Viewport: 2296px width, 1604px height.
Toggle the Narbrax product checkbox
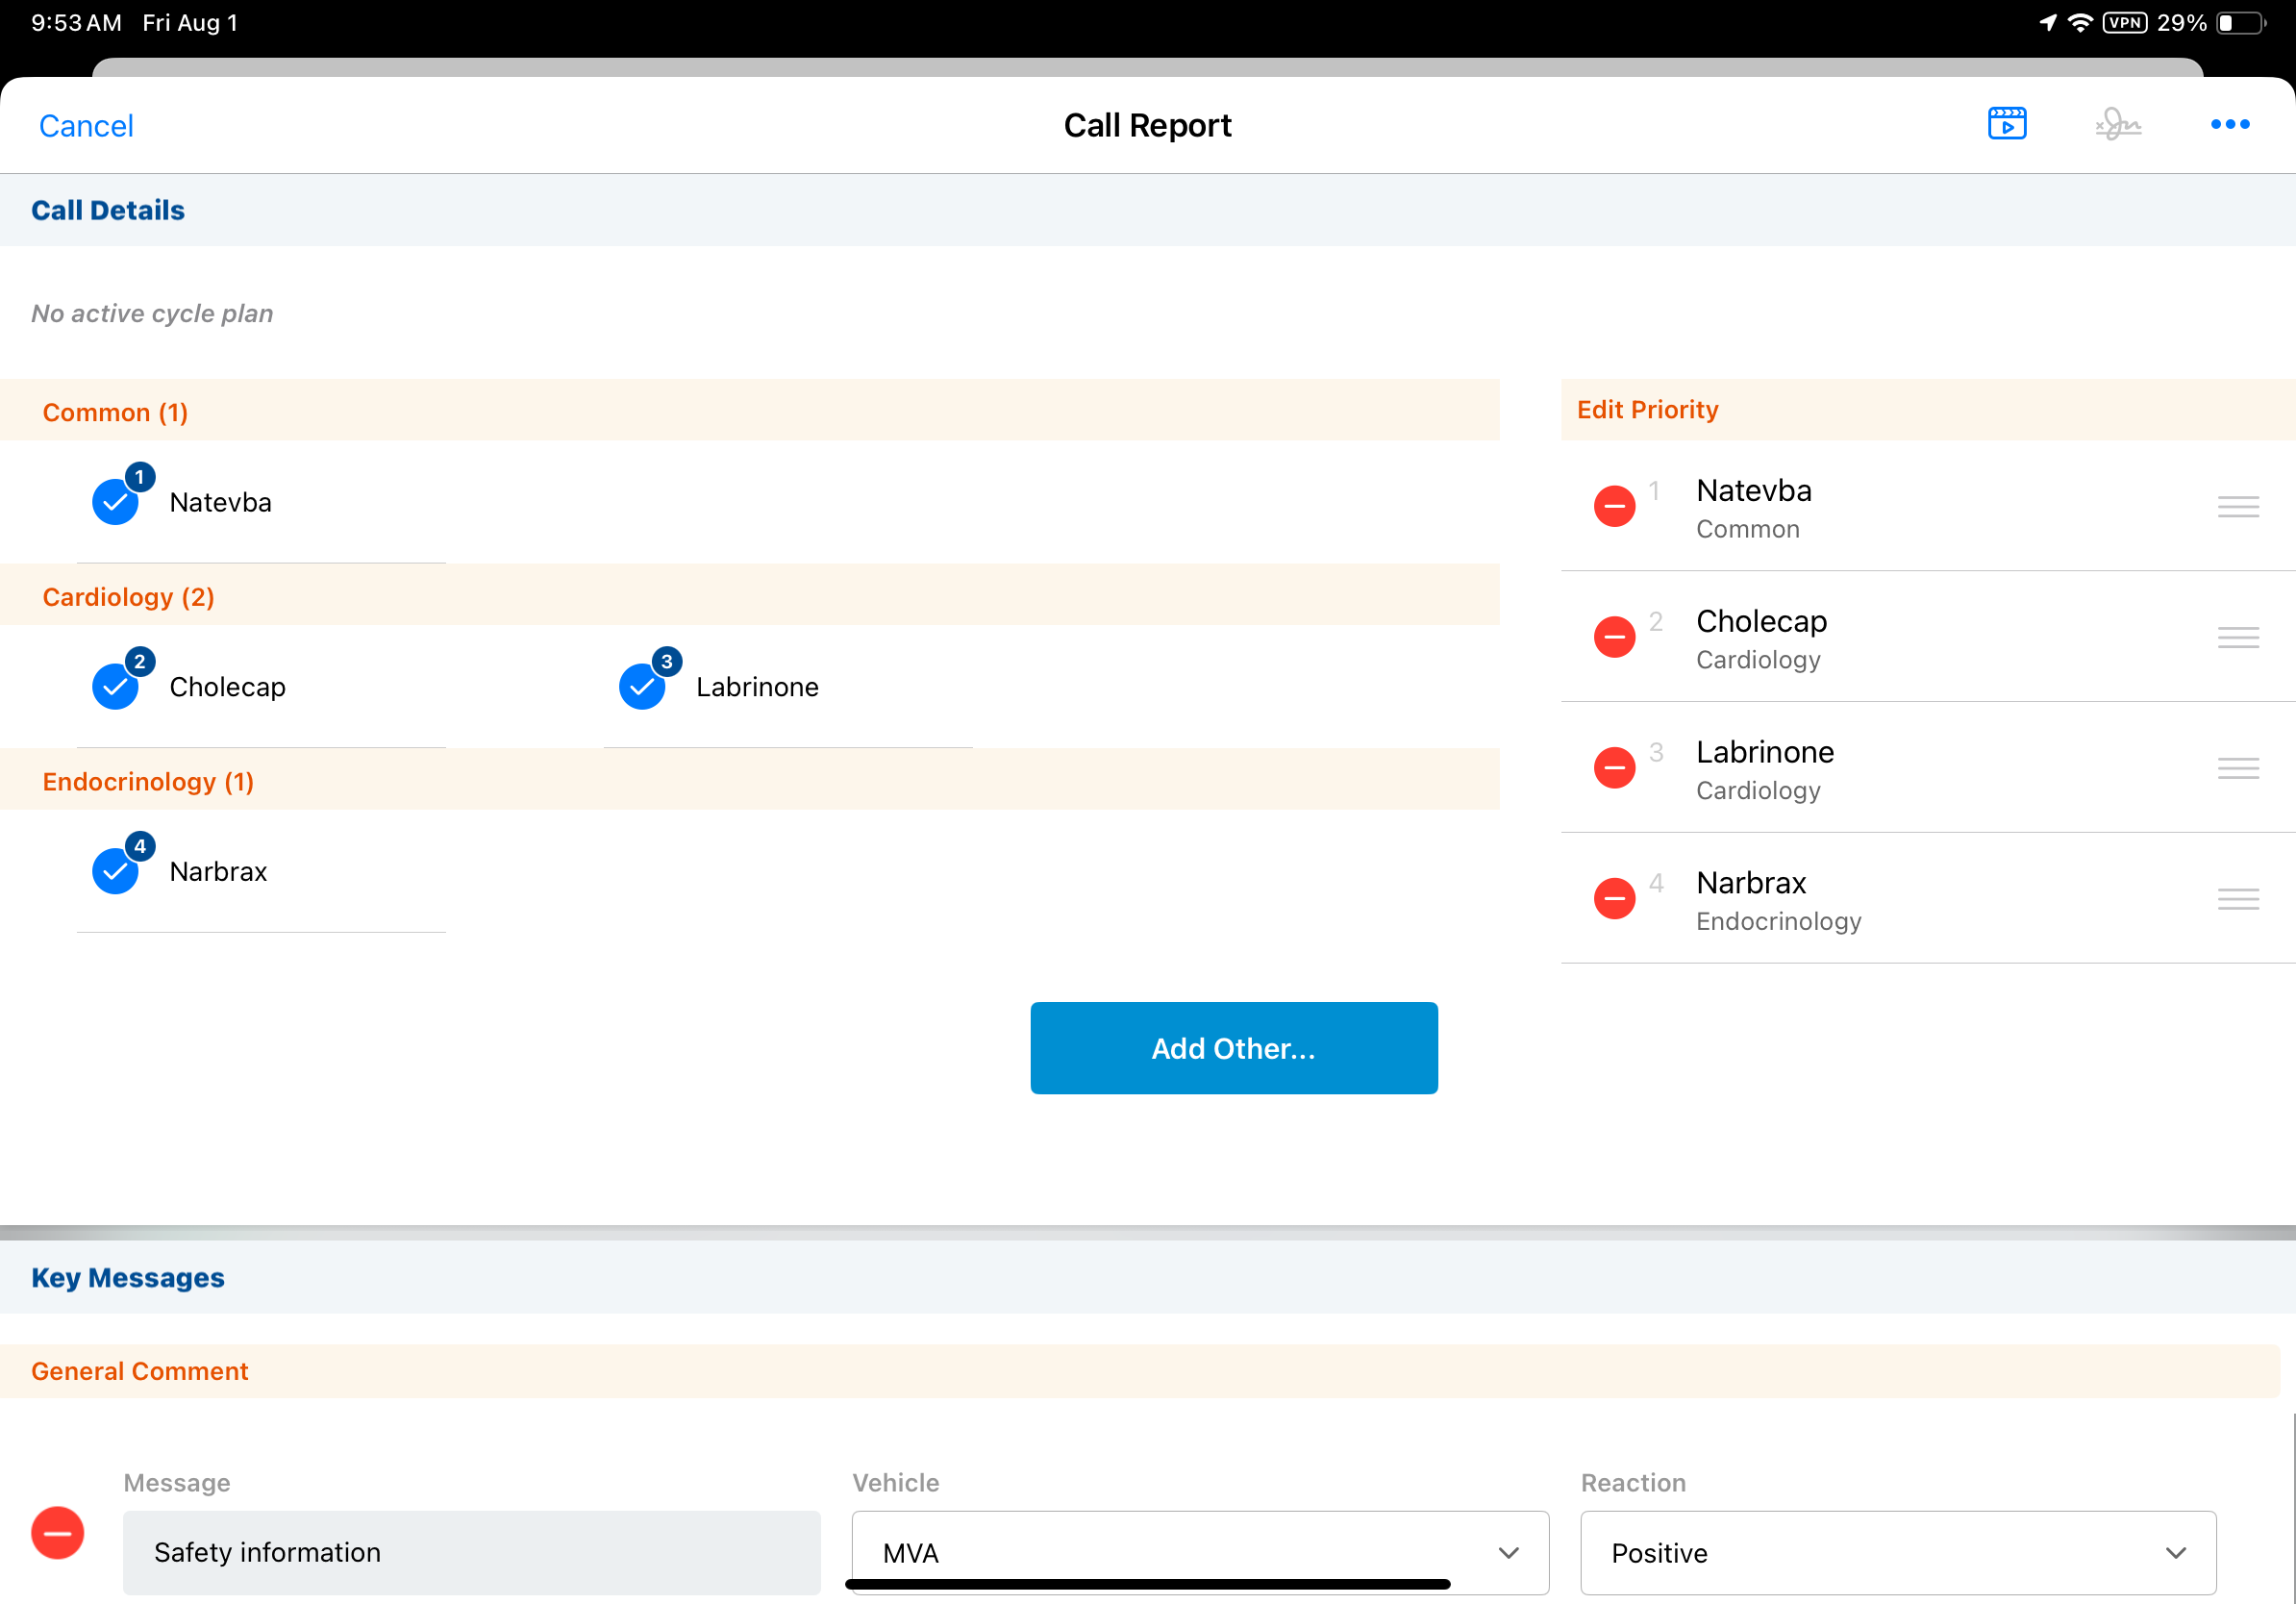pos(116,871)
